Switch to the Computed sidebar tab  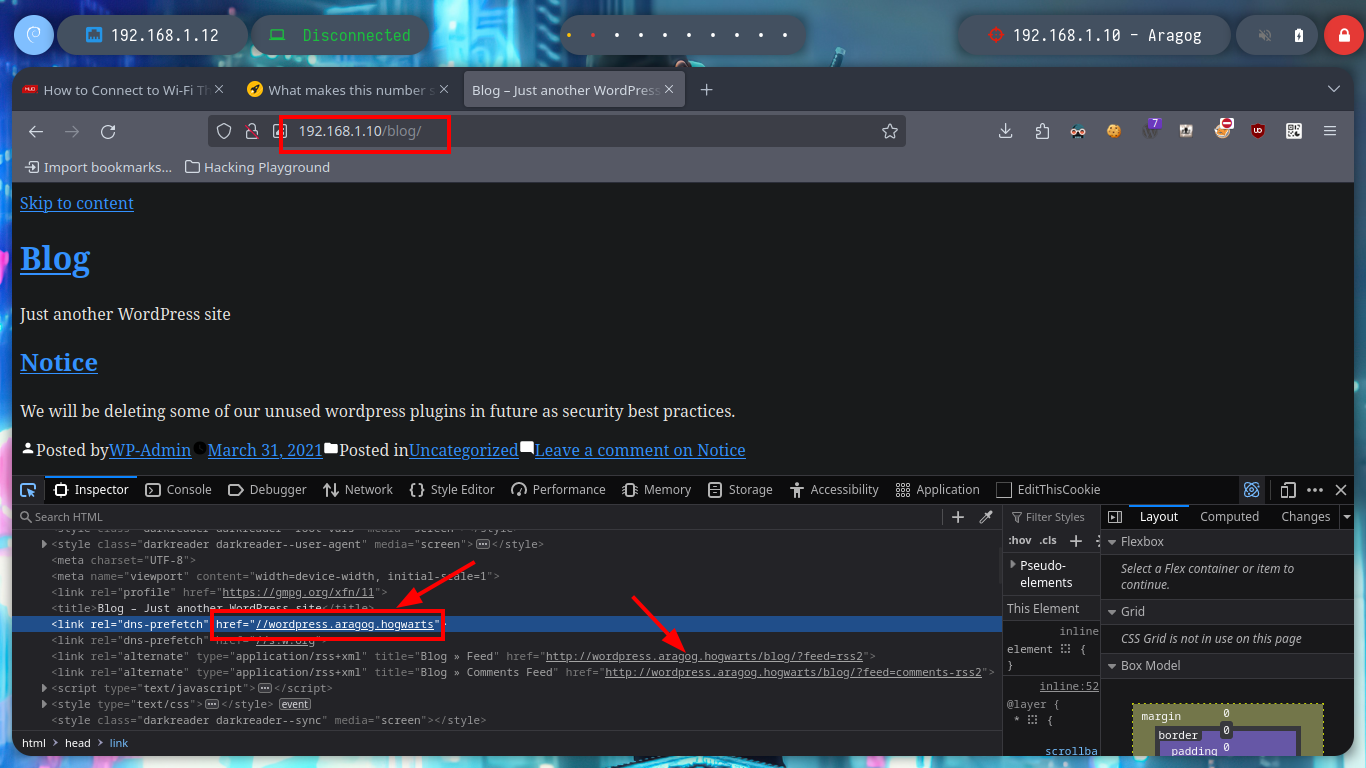point(1229,517)
